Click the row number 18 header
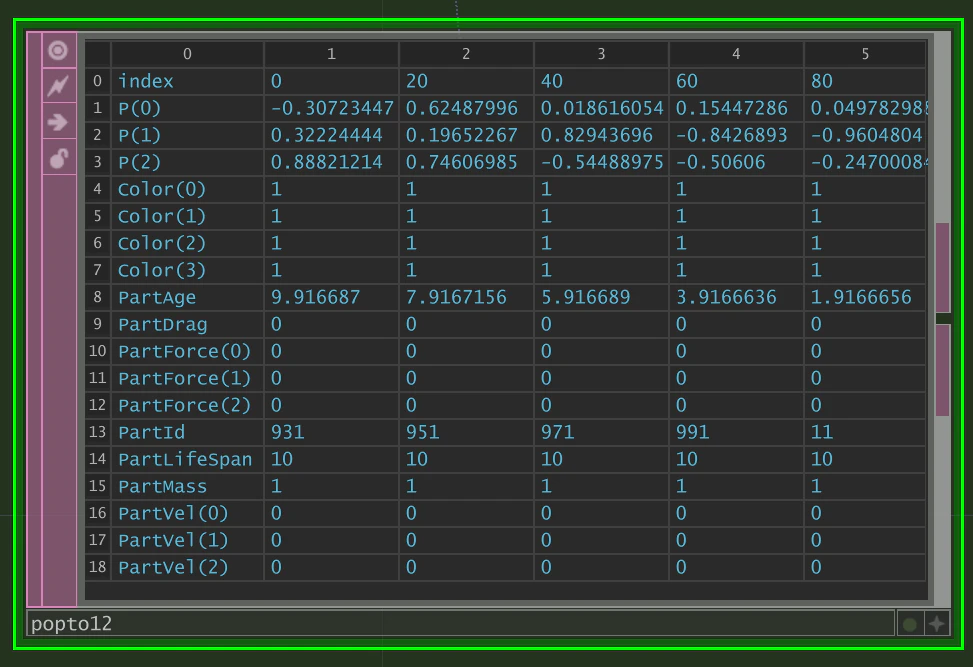The height and width of the screenshot is (667, 973). click(x=97, y=567)
